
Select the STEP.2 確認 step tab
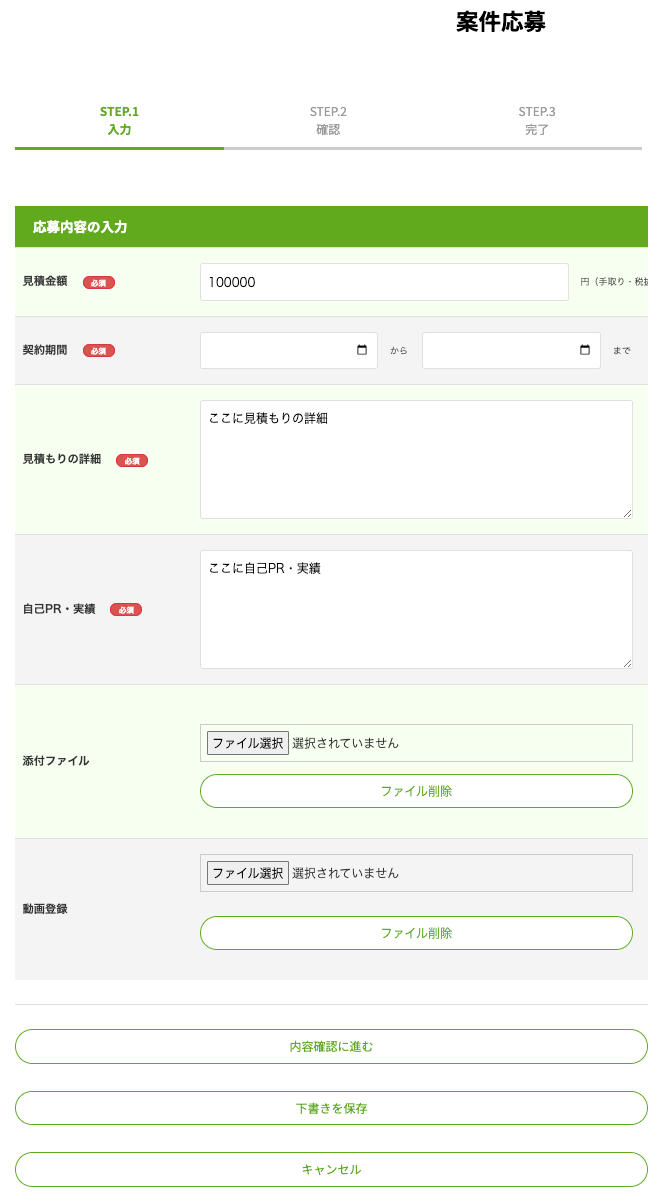(328, 121)
